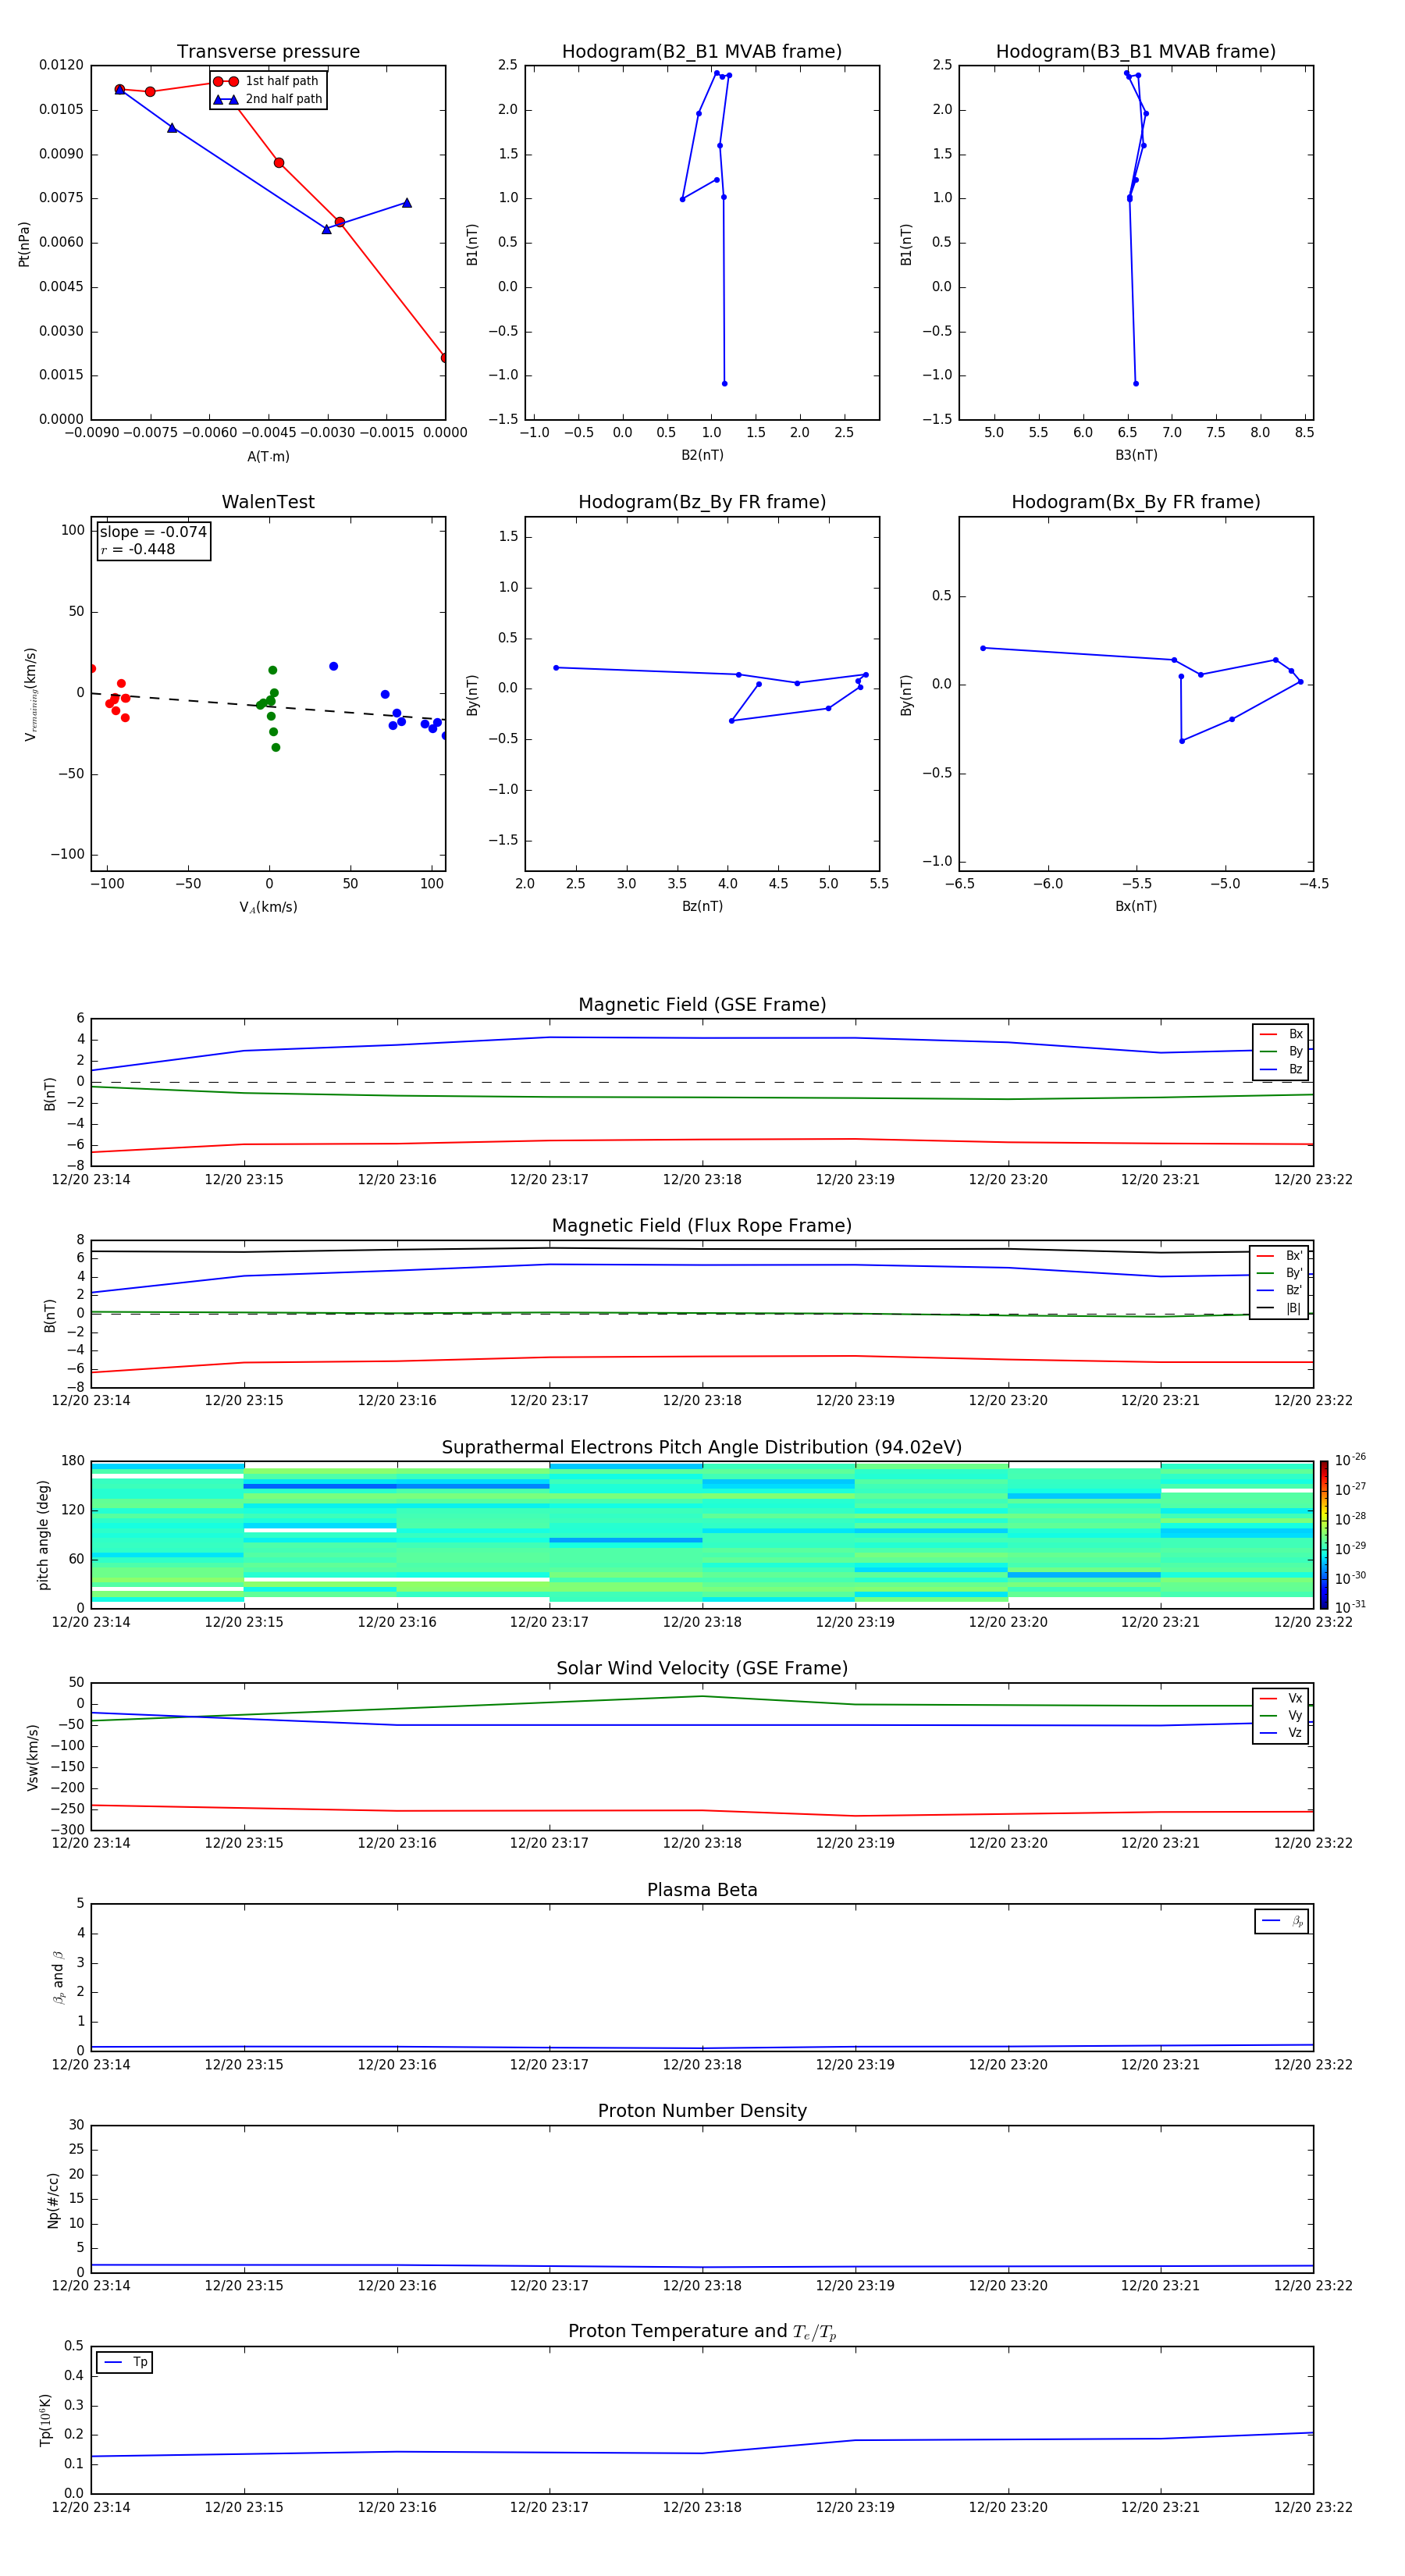Select the "A(T·m)" x-axis label
This screenshot has width=1405, height=2576.
268,457
